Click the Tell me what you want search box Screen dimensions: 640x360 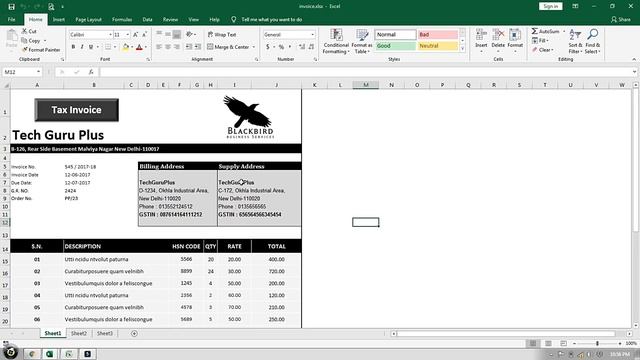click(271, 20)
